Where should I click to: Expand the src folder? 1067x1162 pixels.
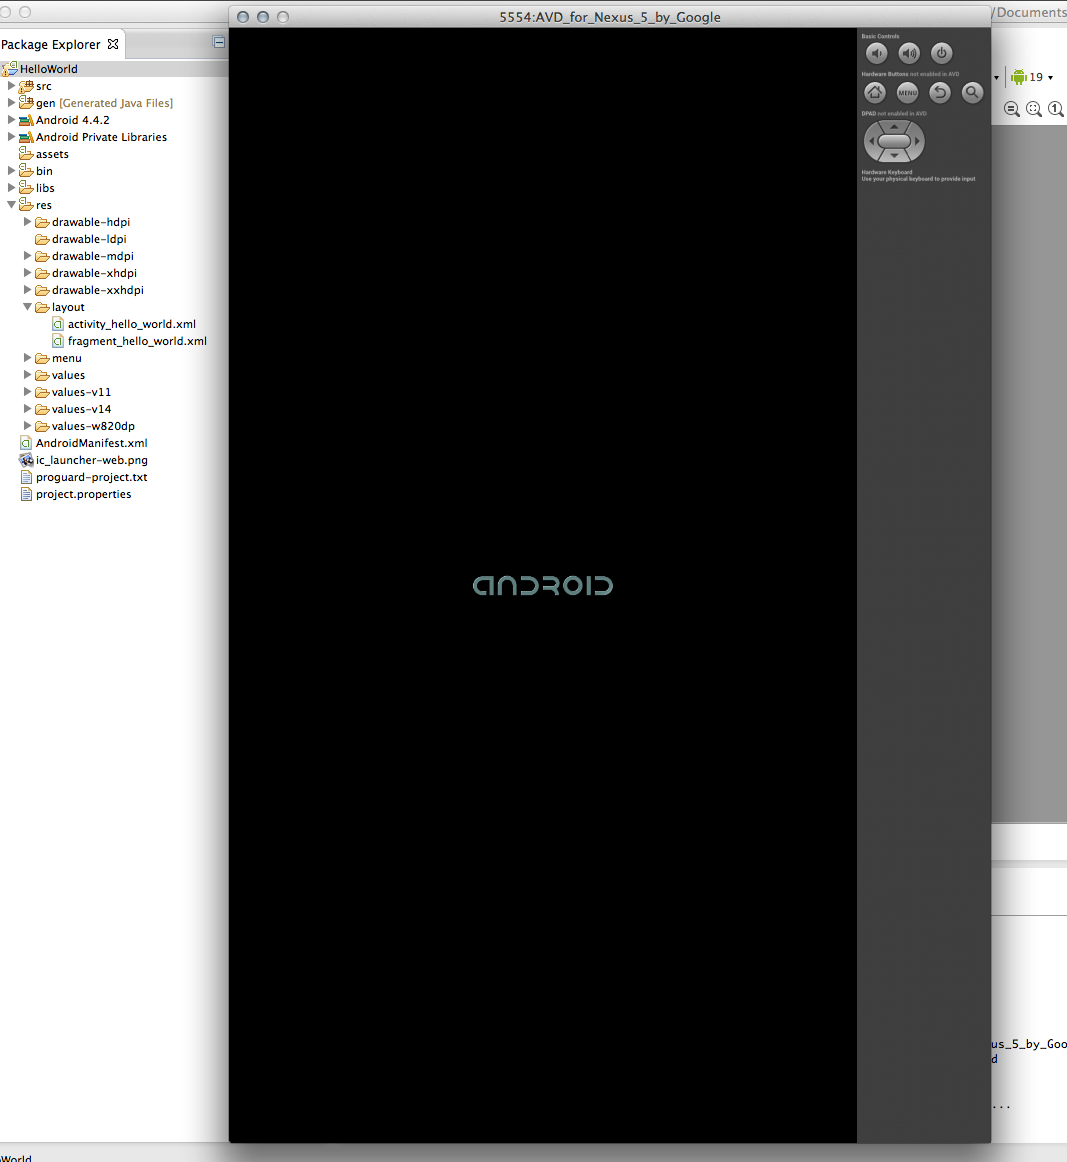[11, 86]
